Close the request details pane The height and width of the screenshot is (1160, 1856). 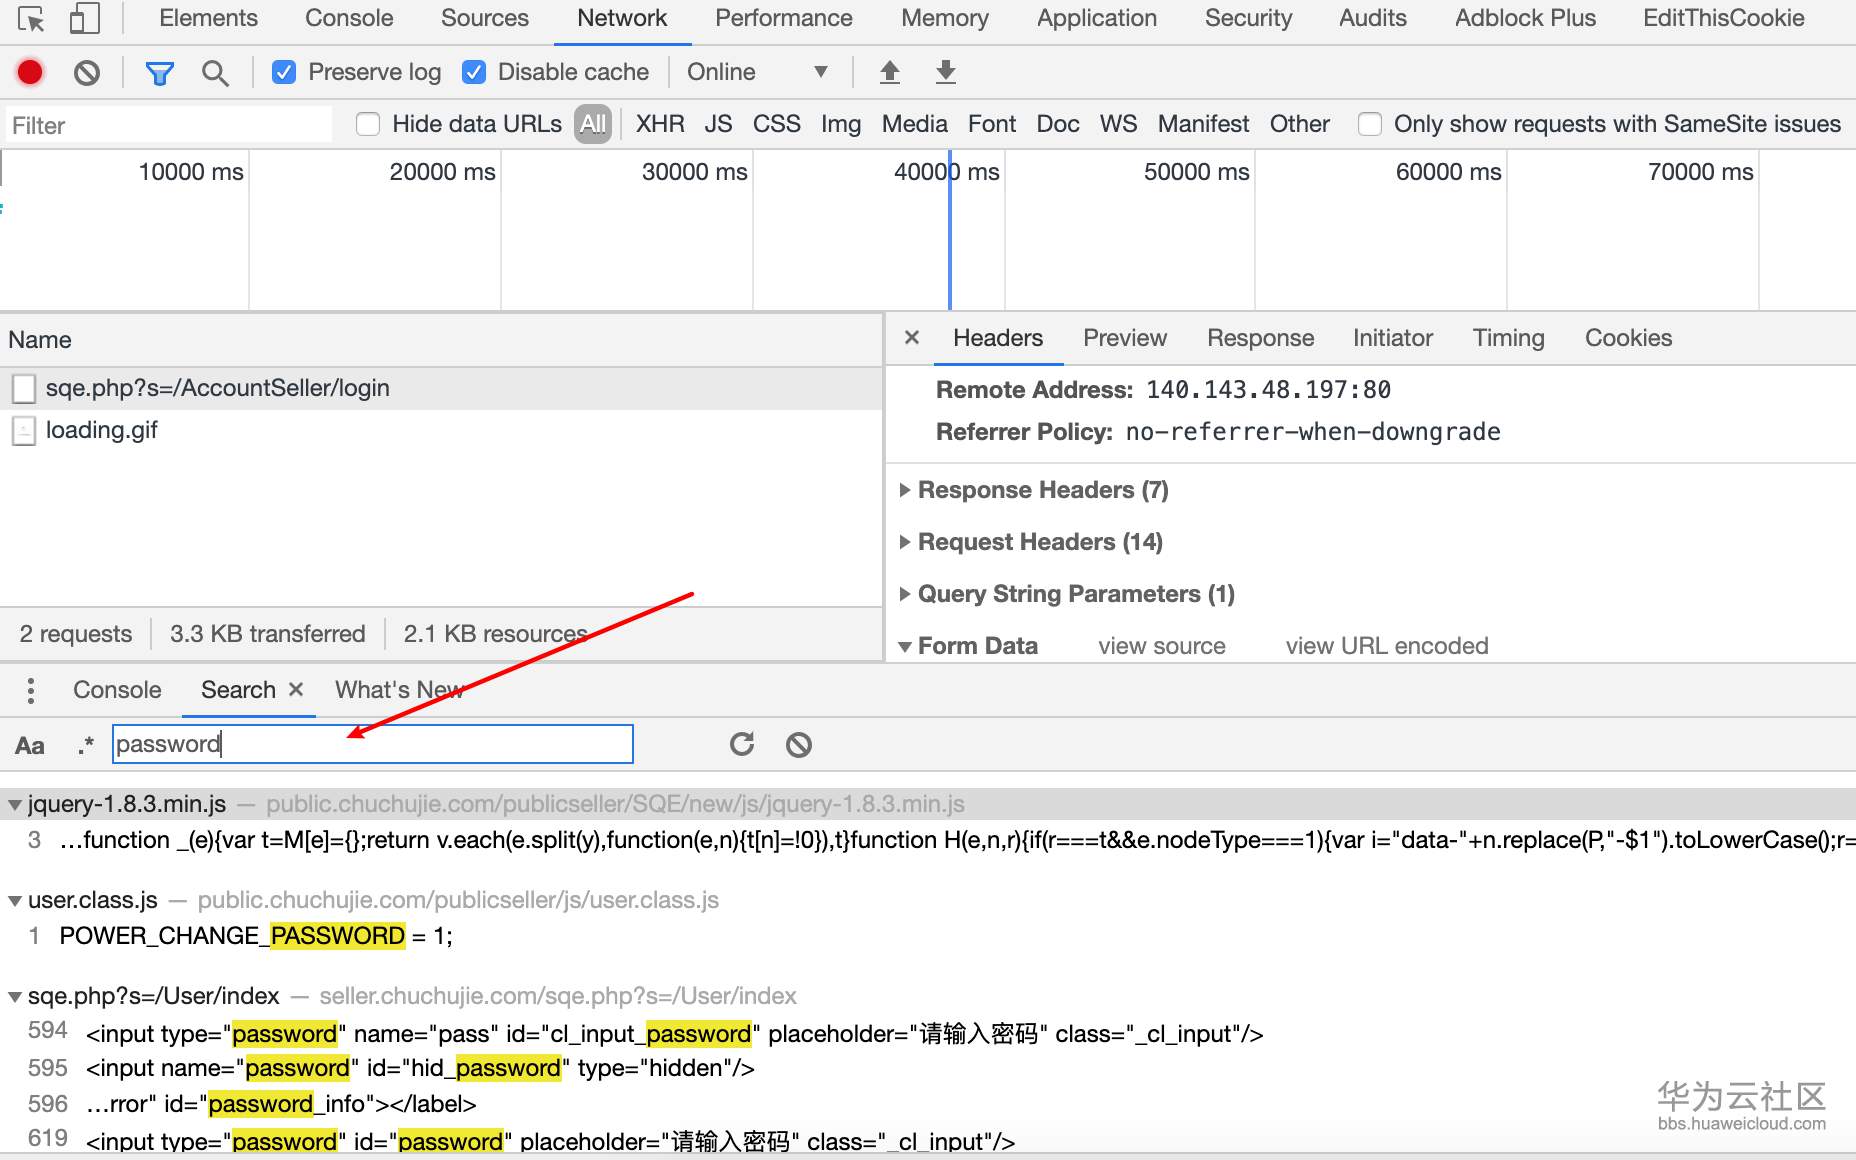[912, 338]
